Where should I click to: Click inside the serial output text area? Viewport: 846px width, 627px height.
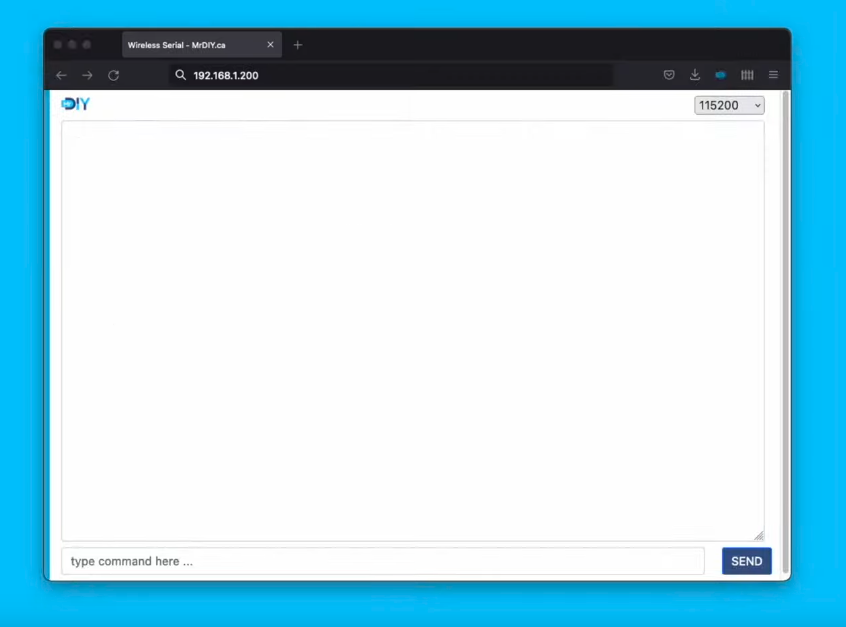(413, 331)
